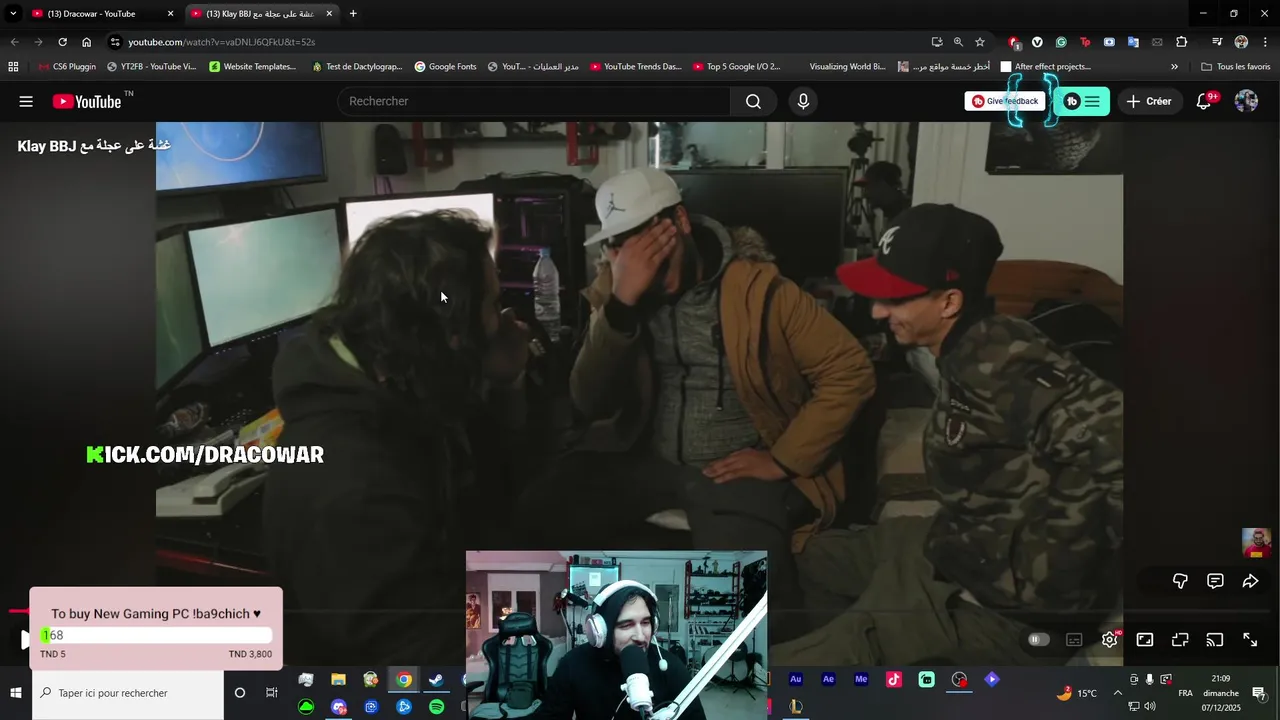This screenshot has height=720, width=1280.
Task: Open Windows Start menu
Action: point(15,693)
